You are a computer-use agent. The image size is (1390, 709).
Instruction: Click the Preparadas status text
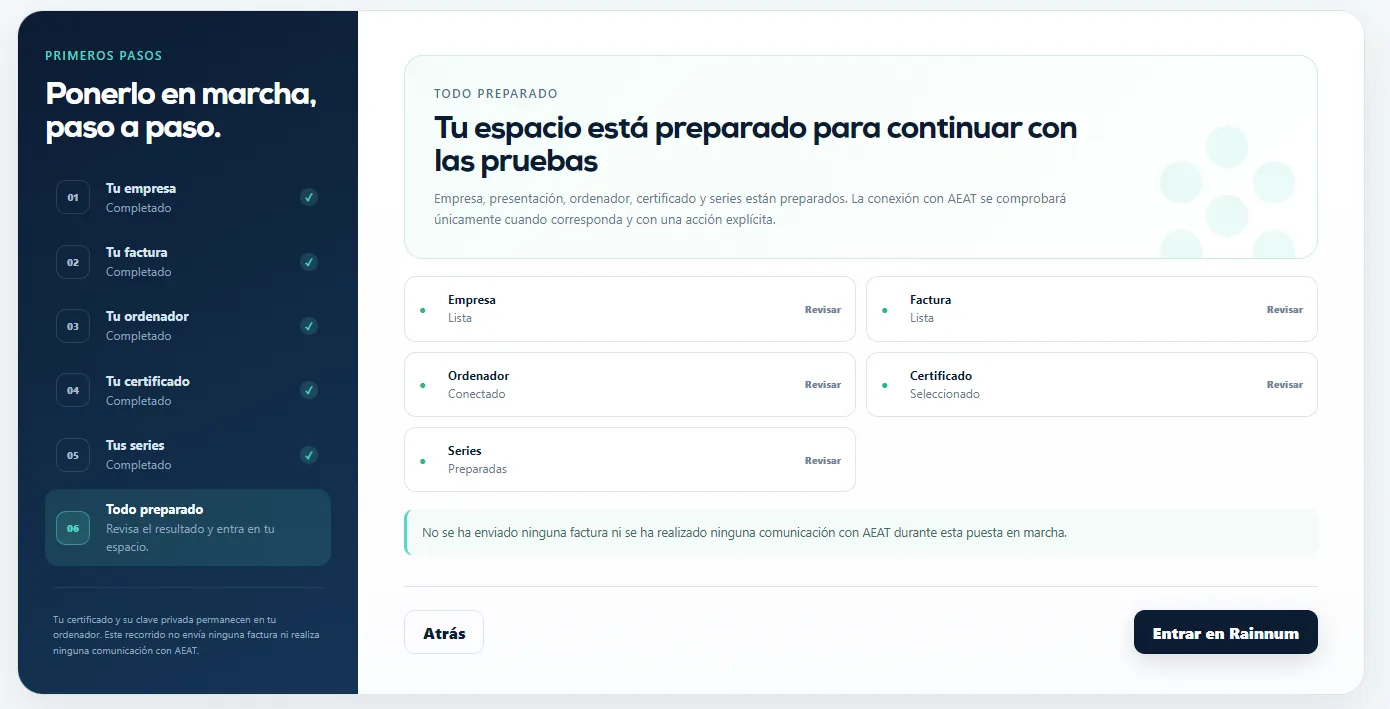tap(477, 469)
